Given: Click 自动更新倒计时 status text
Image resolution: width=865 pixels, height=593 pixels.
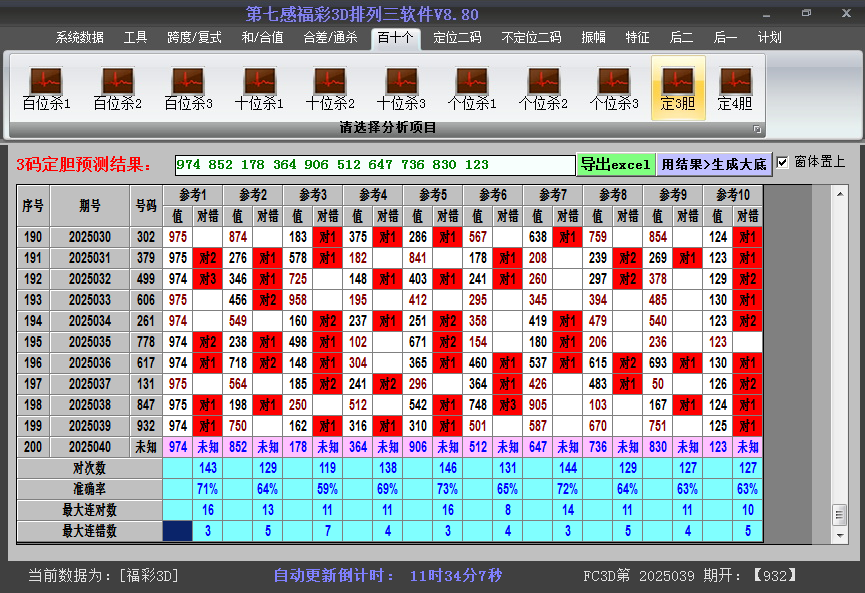Looking at the screenshot, I should pos(388,576).
